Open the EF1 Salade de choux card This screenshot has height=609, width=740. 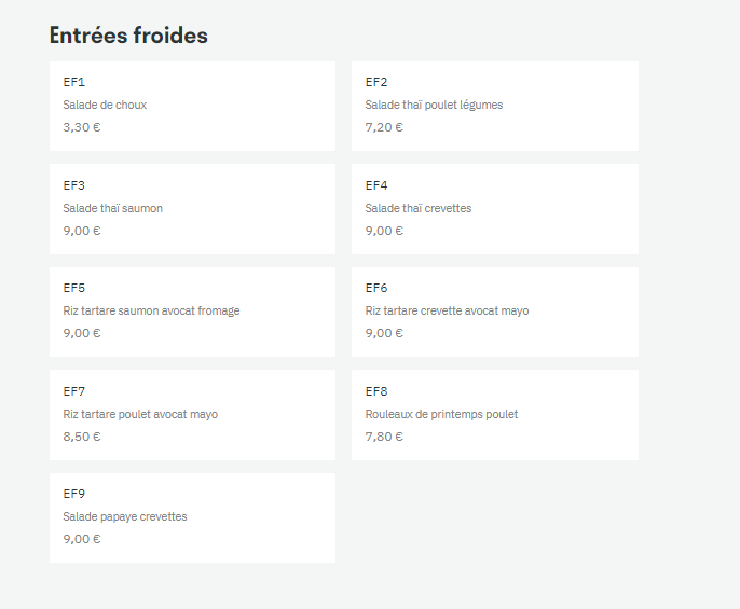point(192,106)
